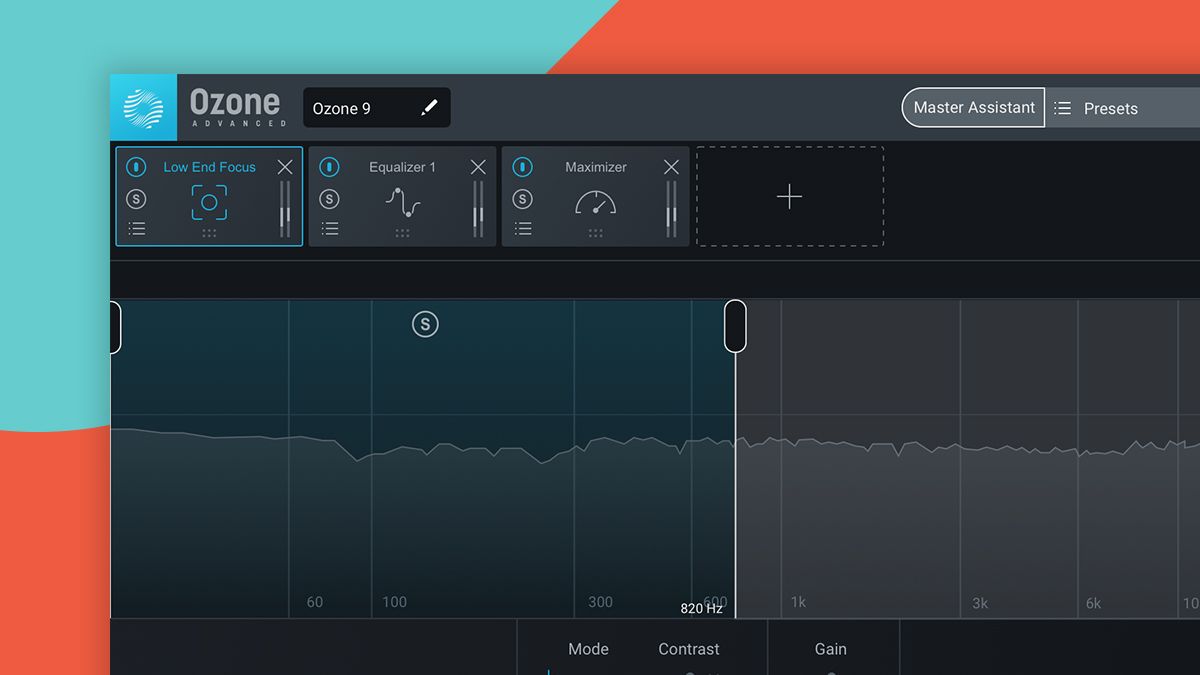Viewport: 1200px width, 675px height.
Task: Click the 820 Hz frequency readout
Action: pyautogui.click(x=701, y=608)
